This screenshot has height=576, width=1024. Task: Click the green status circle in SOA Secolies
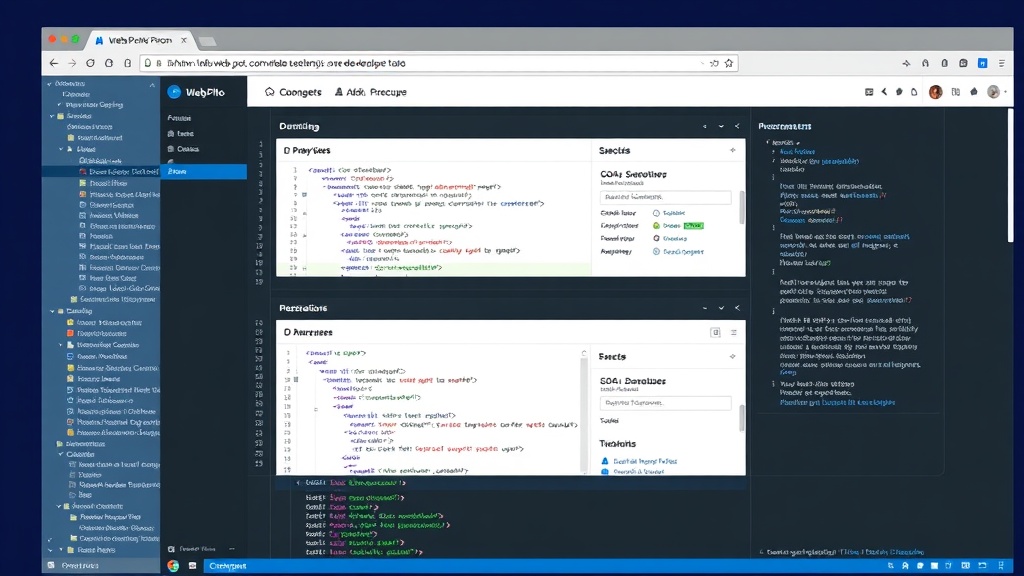pos(656,226)
